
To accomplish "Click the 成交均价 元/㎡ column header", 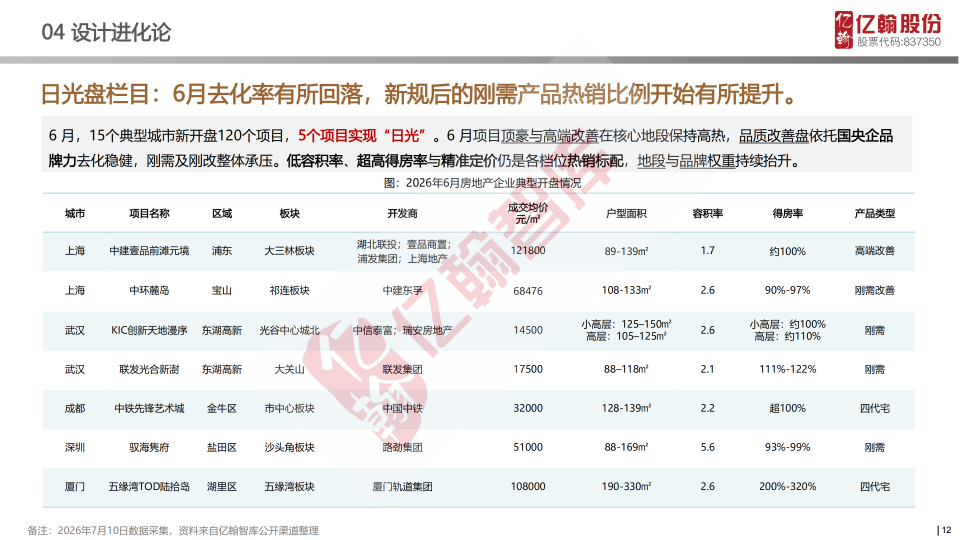I will pos(528,213).
